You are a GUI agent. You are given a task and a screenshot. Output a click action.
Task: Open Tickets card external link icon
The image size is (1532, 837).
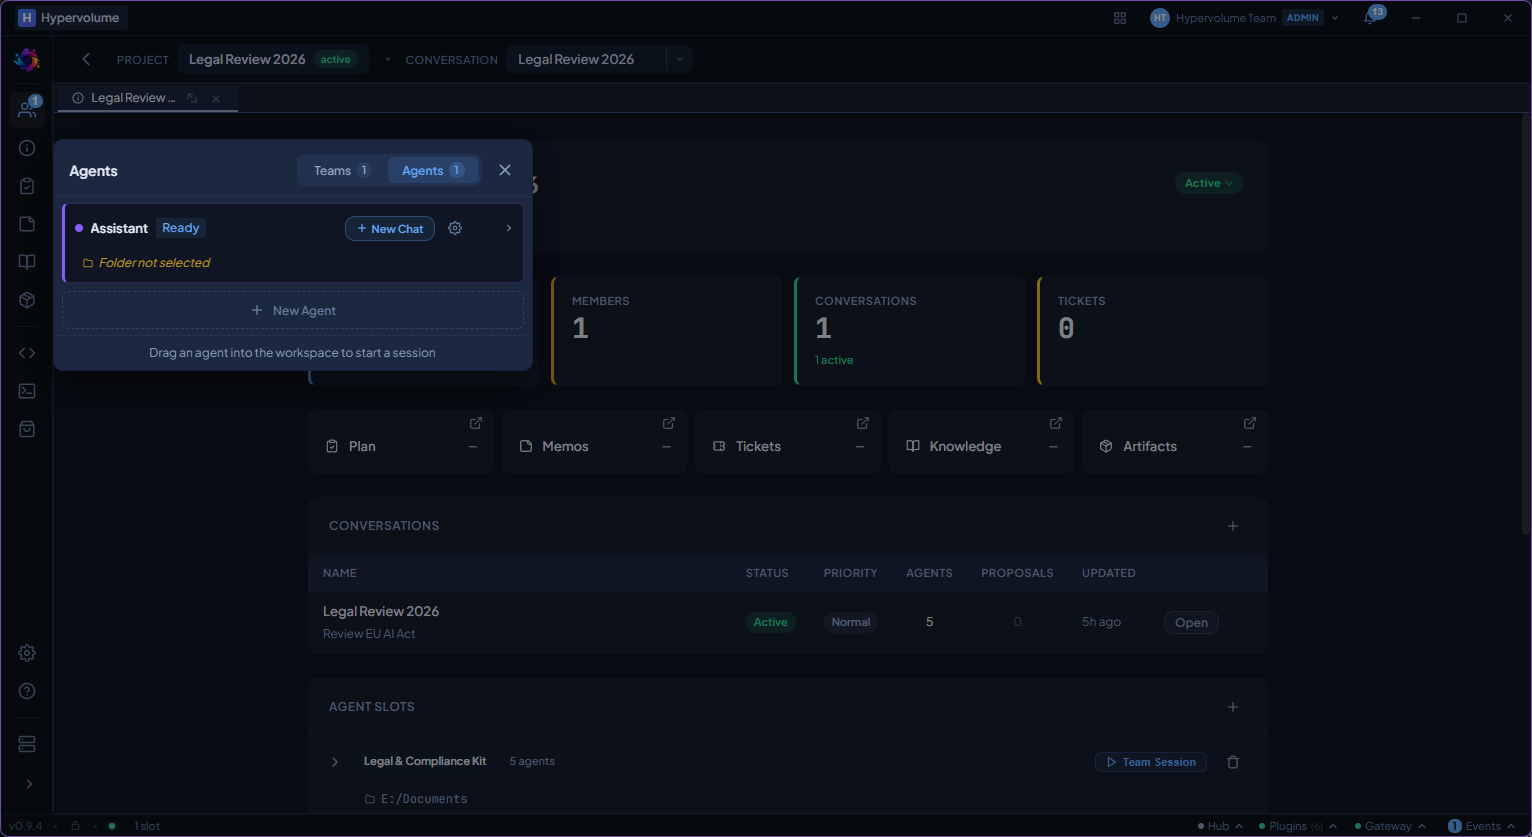[x=863, y=423]
